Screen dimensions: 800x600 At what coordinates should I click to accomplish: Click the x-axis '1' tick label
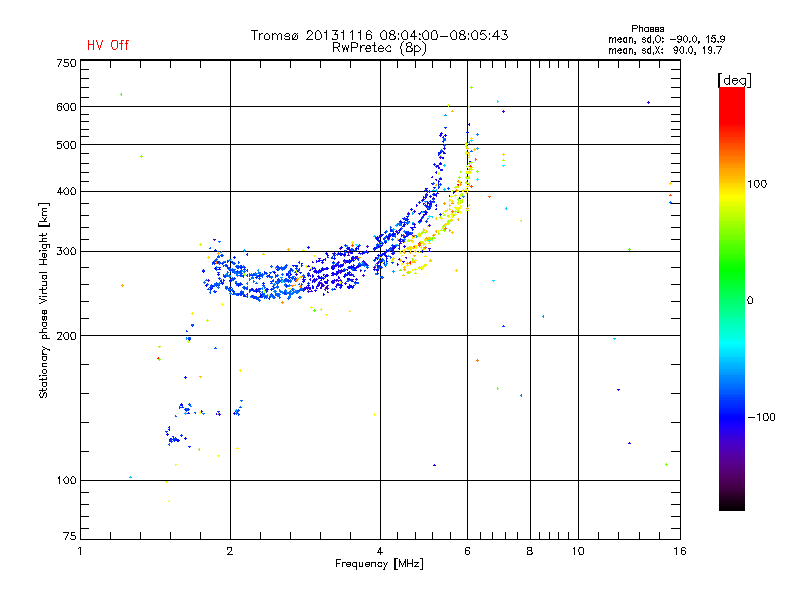coord(80,551)
